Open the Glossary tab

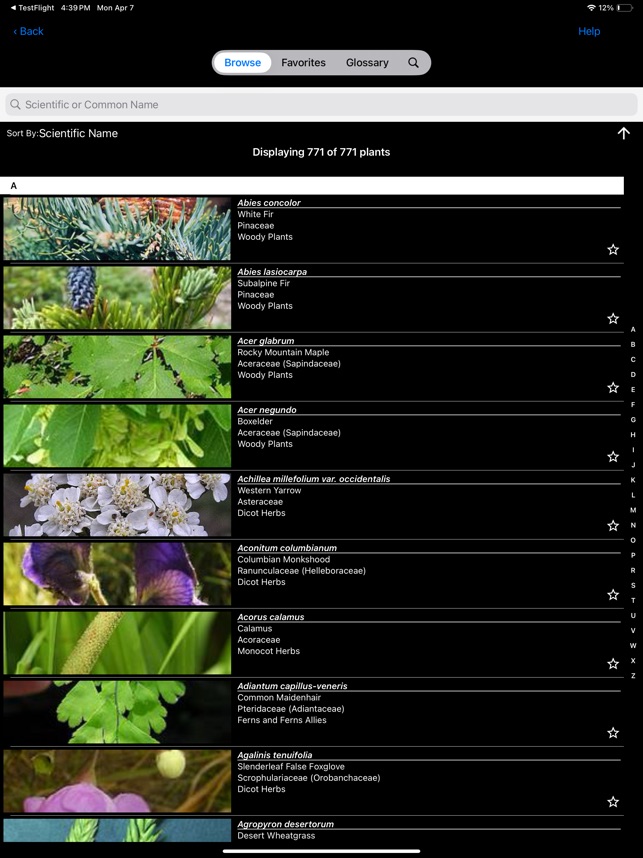point(367,62)
